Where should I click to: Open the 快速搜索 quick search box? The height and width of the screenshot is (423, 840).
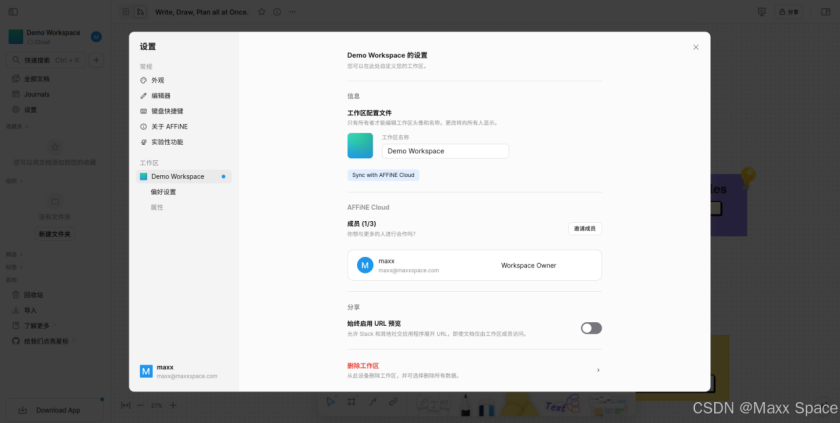tap(46, 60)
